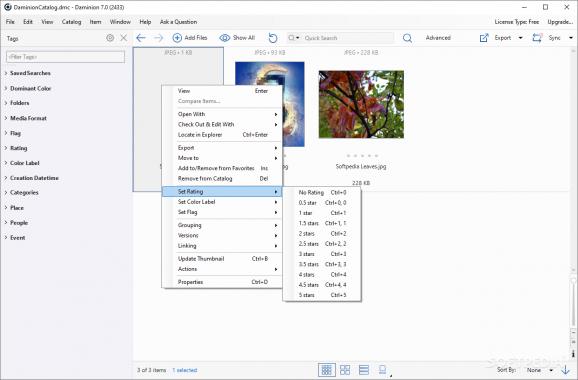Viewport: 578px width, 380px height.
Task: Set rating to 0.5 star
Action: 322,202
